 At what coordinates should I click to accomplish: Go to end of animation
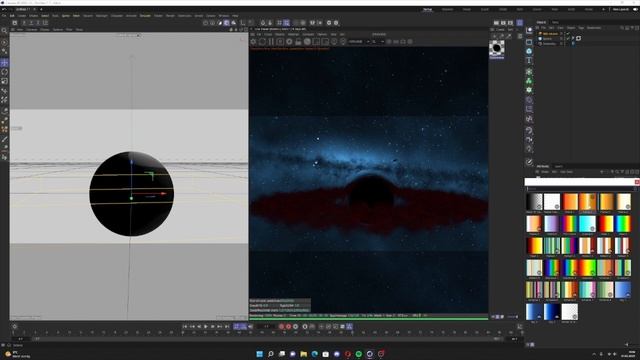[x=227, y=327]
